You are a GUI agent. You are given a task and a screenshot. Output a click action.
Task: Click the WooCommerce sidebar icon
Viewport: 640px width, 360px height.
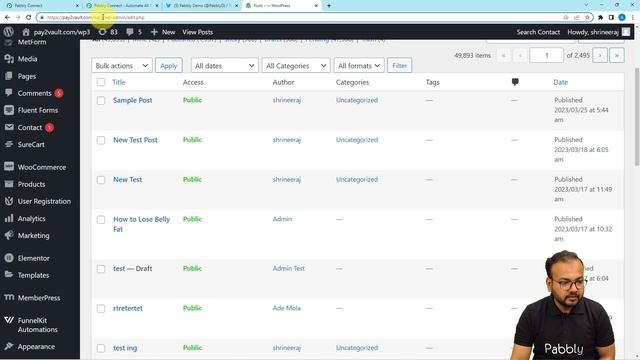pos(9,167)
